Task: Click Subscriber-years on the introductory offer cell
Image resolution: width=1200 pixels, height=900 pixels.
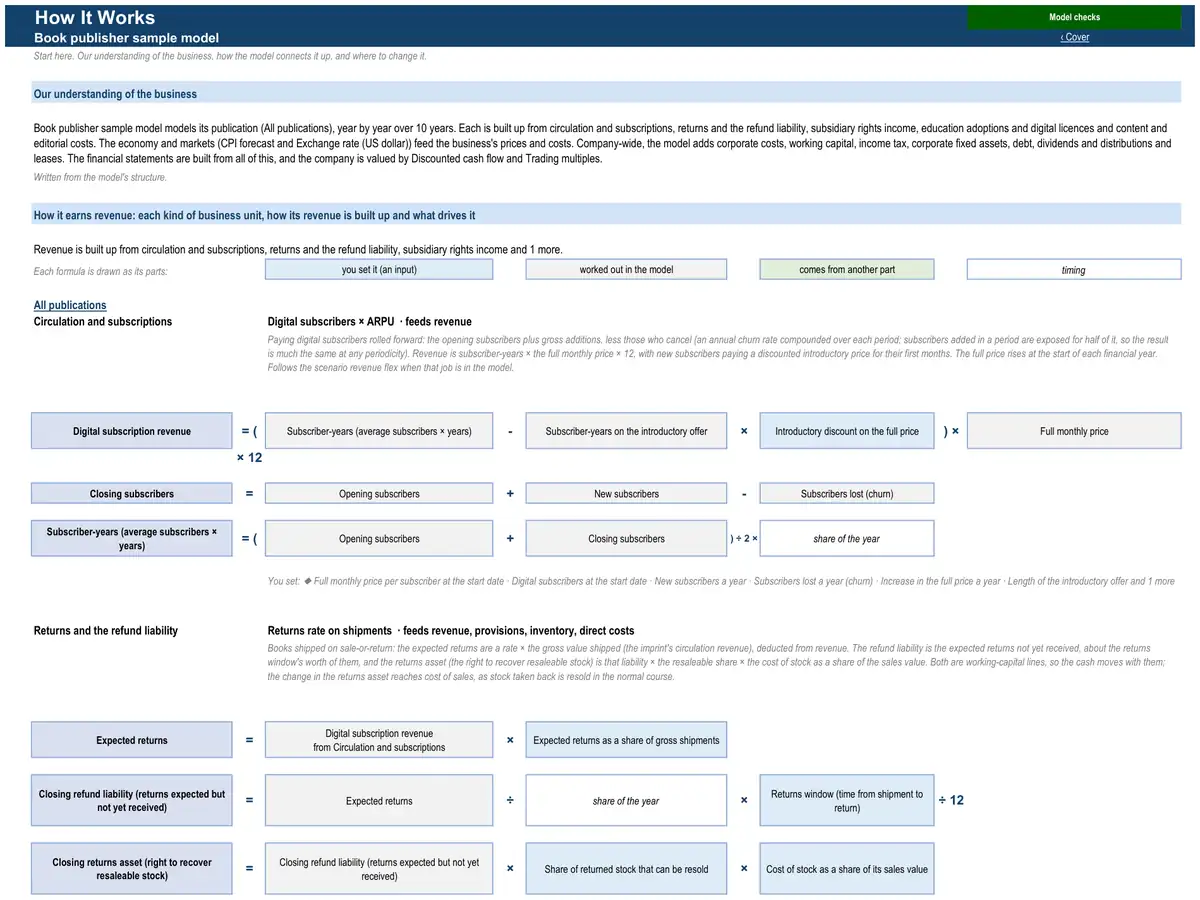Action: click(626, 431)
